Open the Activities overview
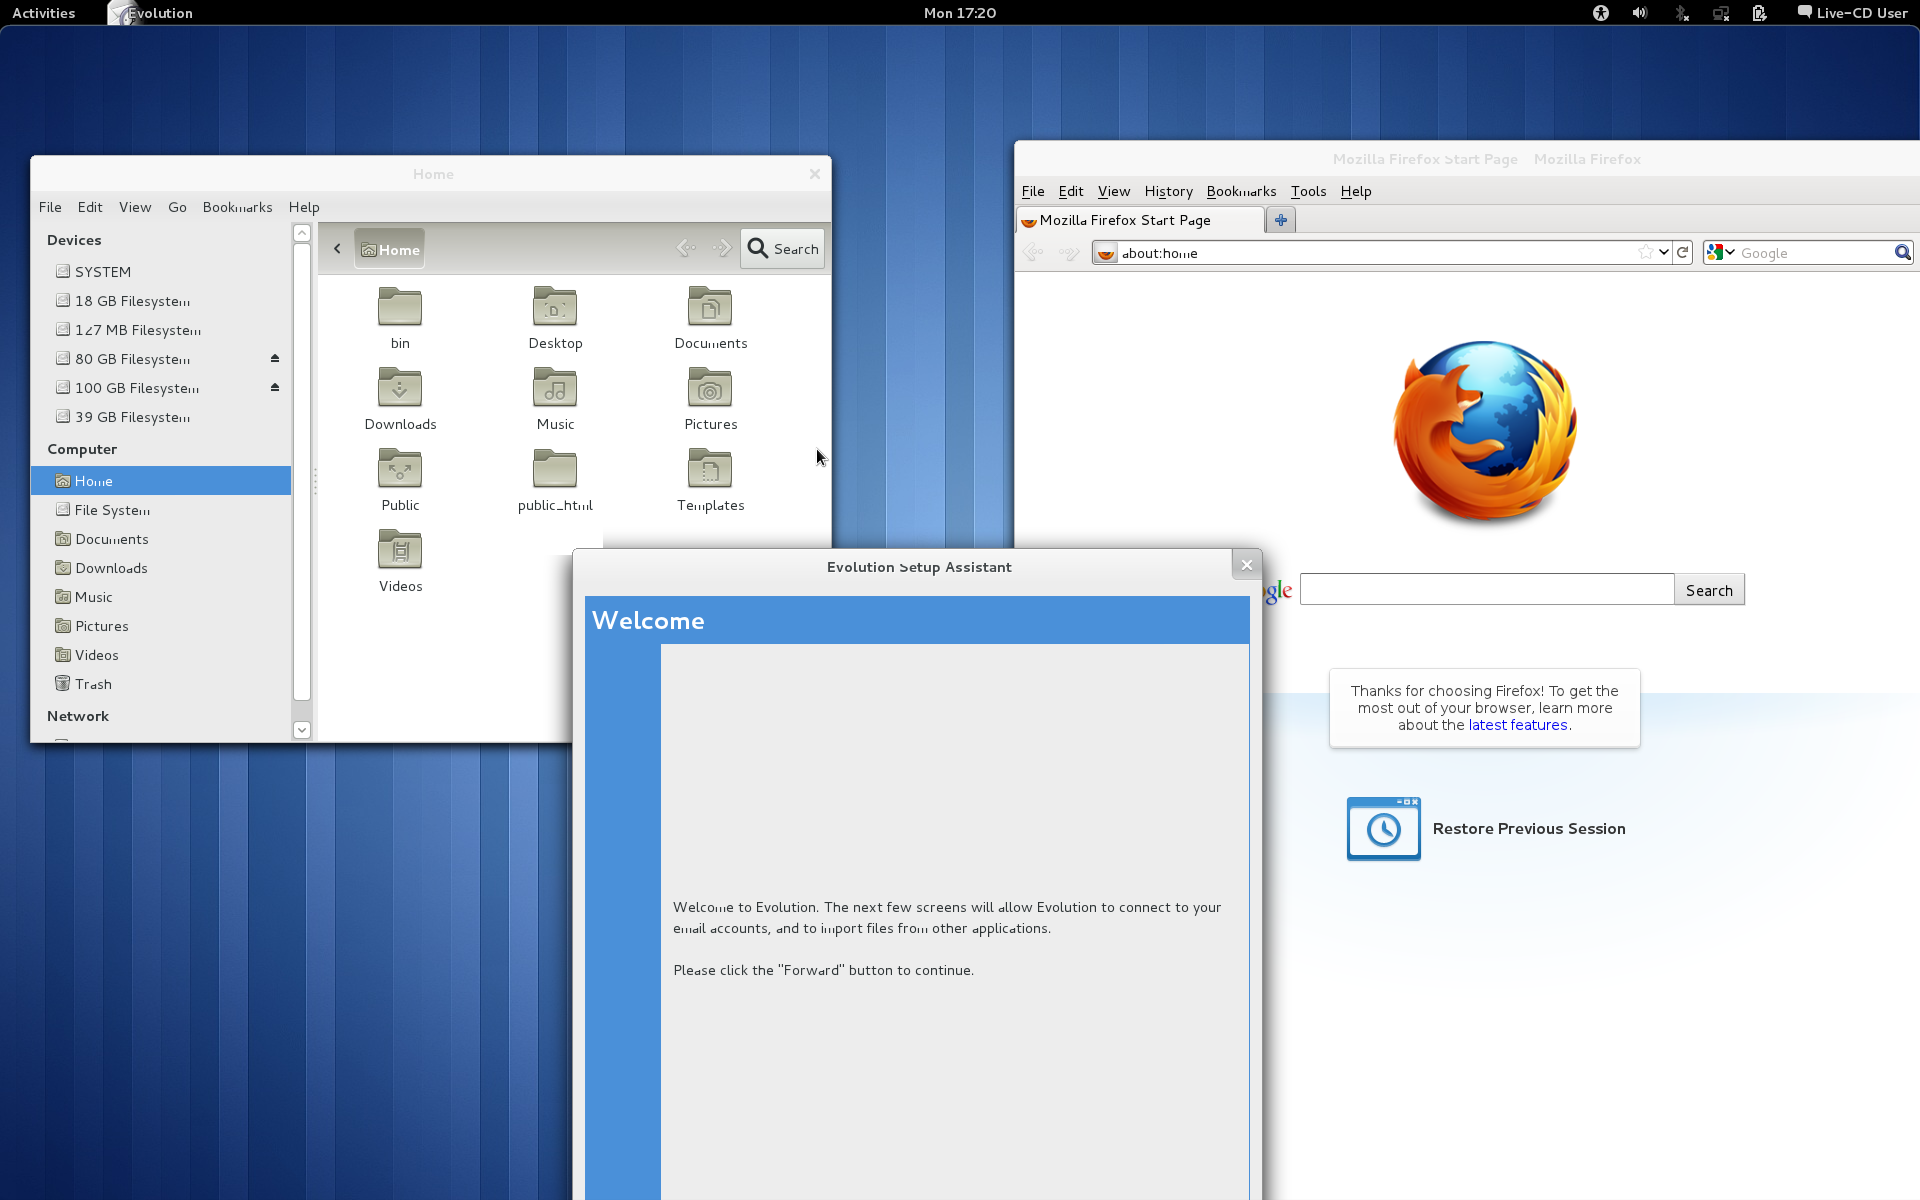 pyautogui.click(x=43, y=13)
